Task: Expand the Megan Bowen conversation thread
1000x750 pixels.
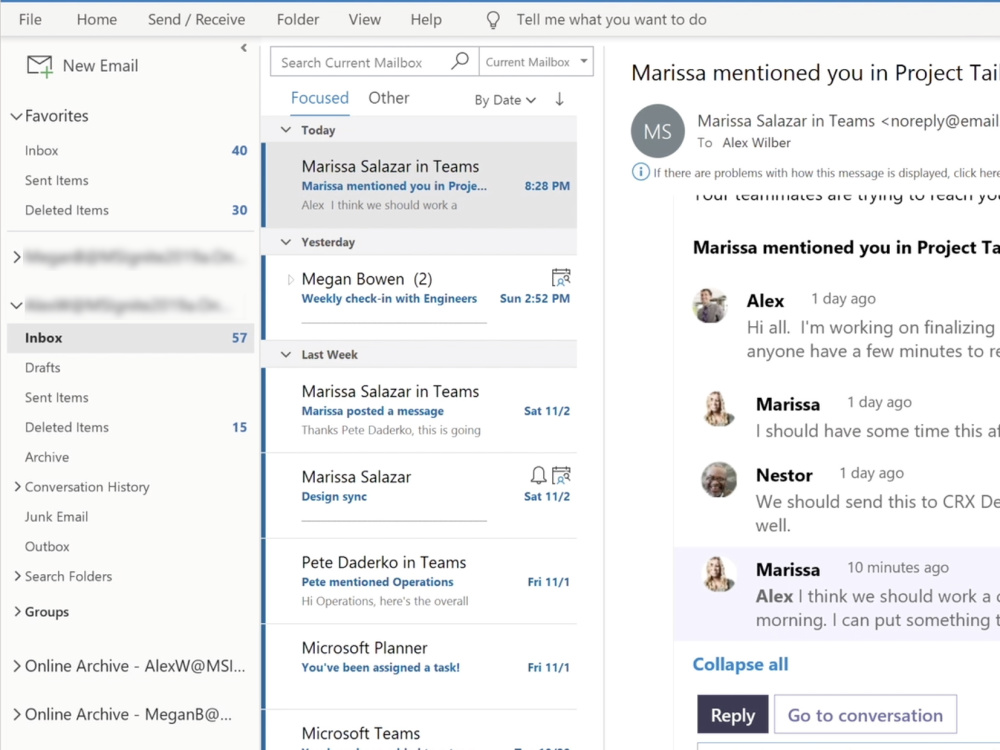Action: tap(290, 279)
